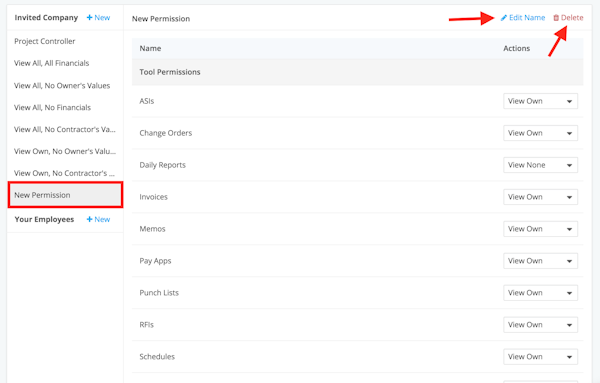Click the Name column header
The height and width of the screenshot is (383, 600).
150,48
